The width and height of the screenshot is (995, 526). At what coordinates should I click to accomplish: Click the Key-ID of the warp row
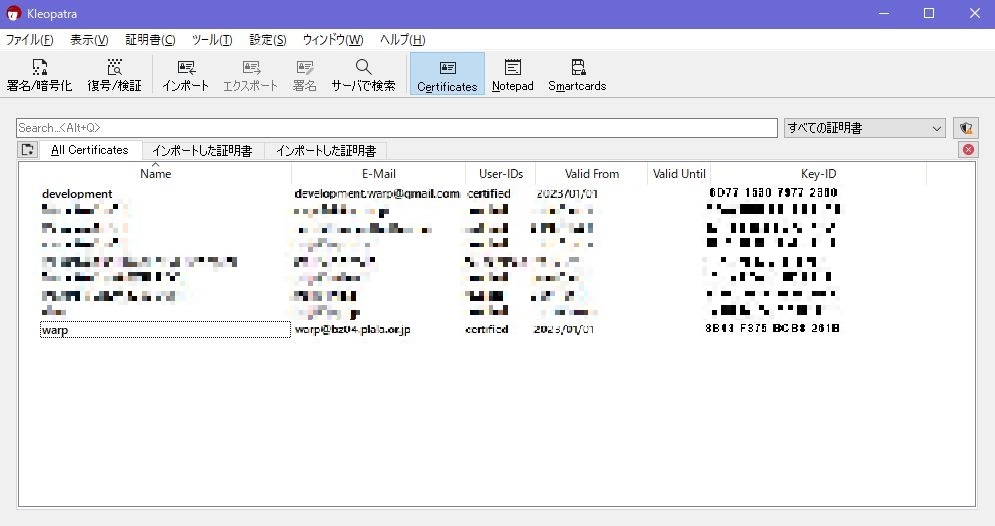(x=772, y=328)
